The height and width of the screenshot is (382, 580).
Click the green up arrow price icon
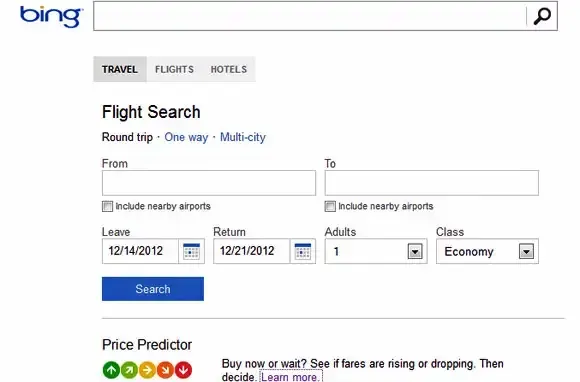coord(111,370)
